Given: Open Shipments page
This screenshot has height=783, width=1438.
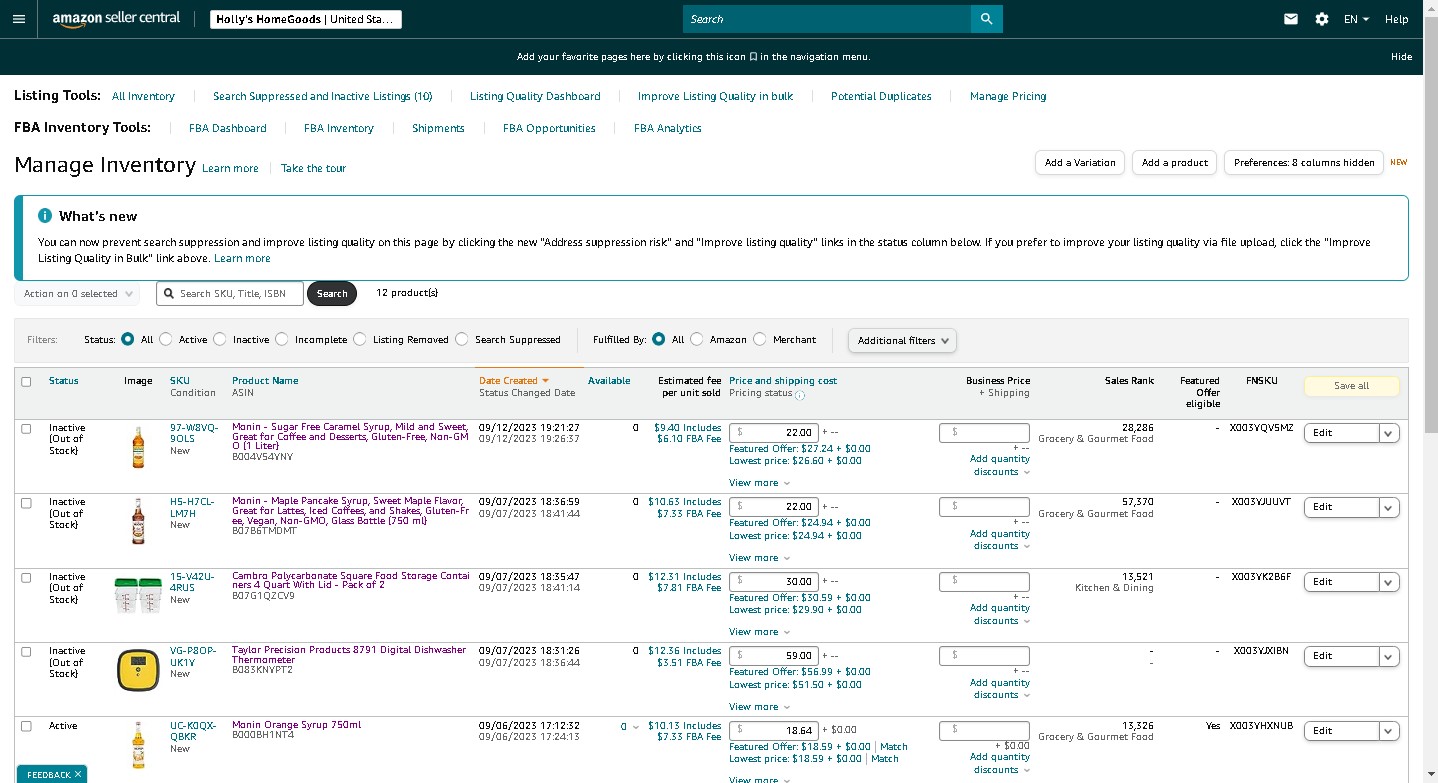Looking at the screenshot, I should [438, 129].
